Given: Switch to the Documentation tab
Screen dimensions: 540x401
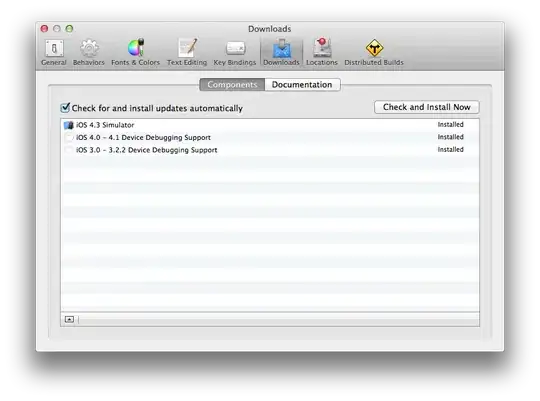Looking at the screenshot, I should point(302,85).
